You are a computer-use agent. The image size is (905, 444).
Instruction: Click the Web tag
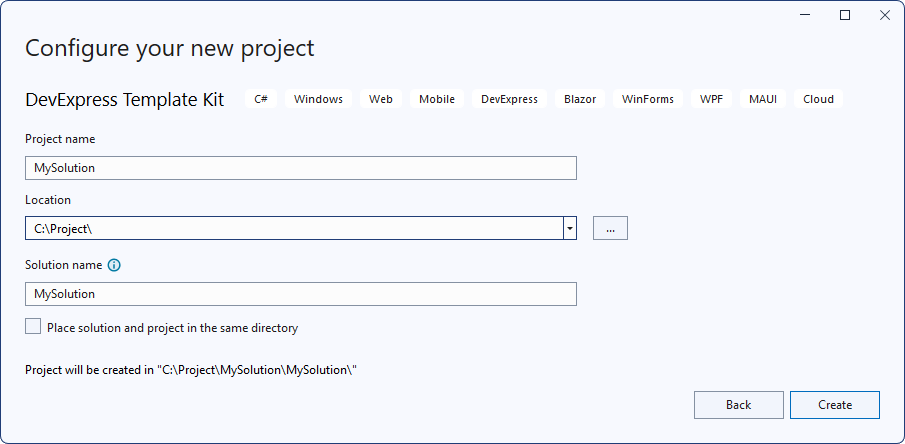(380, 99)
